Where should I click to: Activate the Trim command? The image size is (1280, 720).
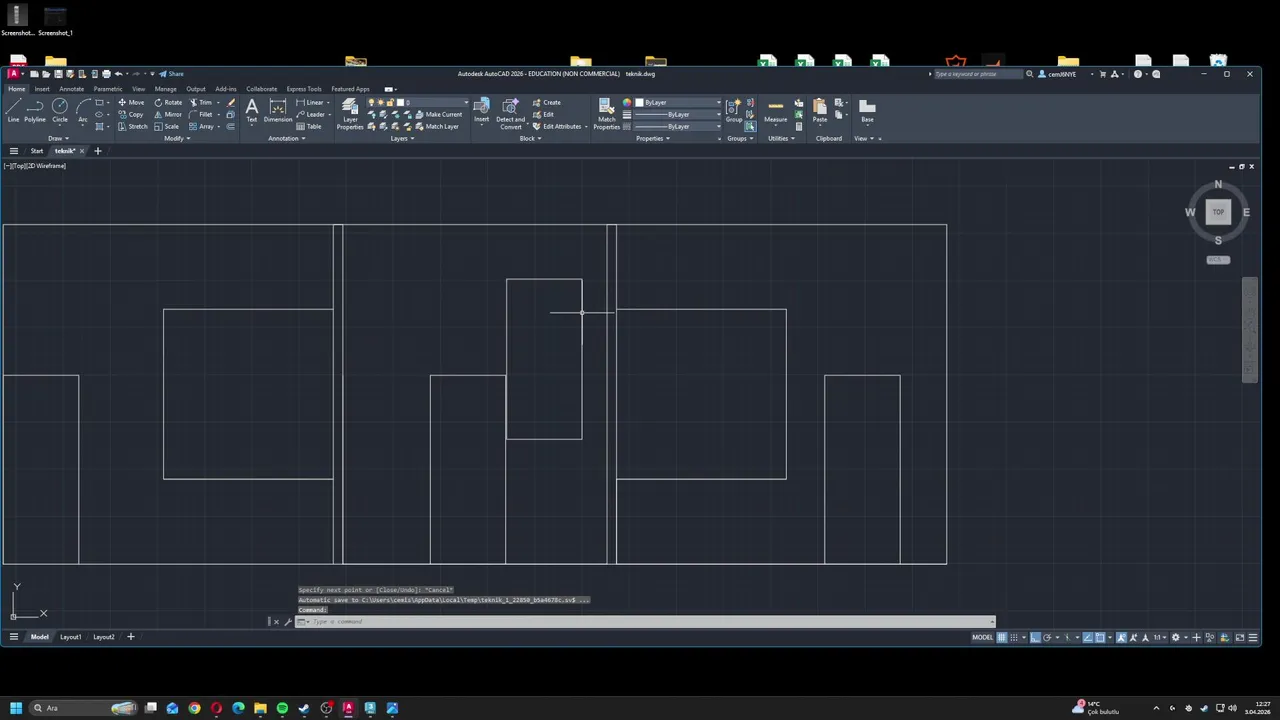[x=201, y=102]
